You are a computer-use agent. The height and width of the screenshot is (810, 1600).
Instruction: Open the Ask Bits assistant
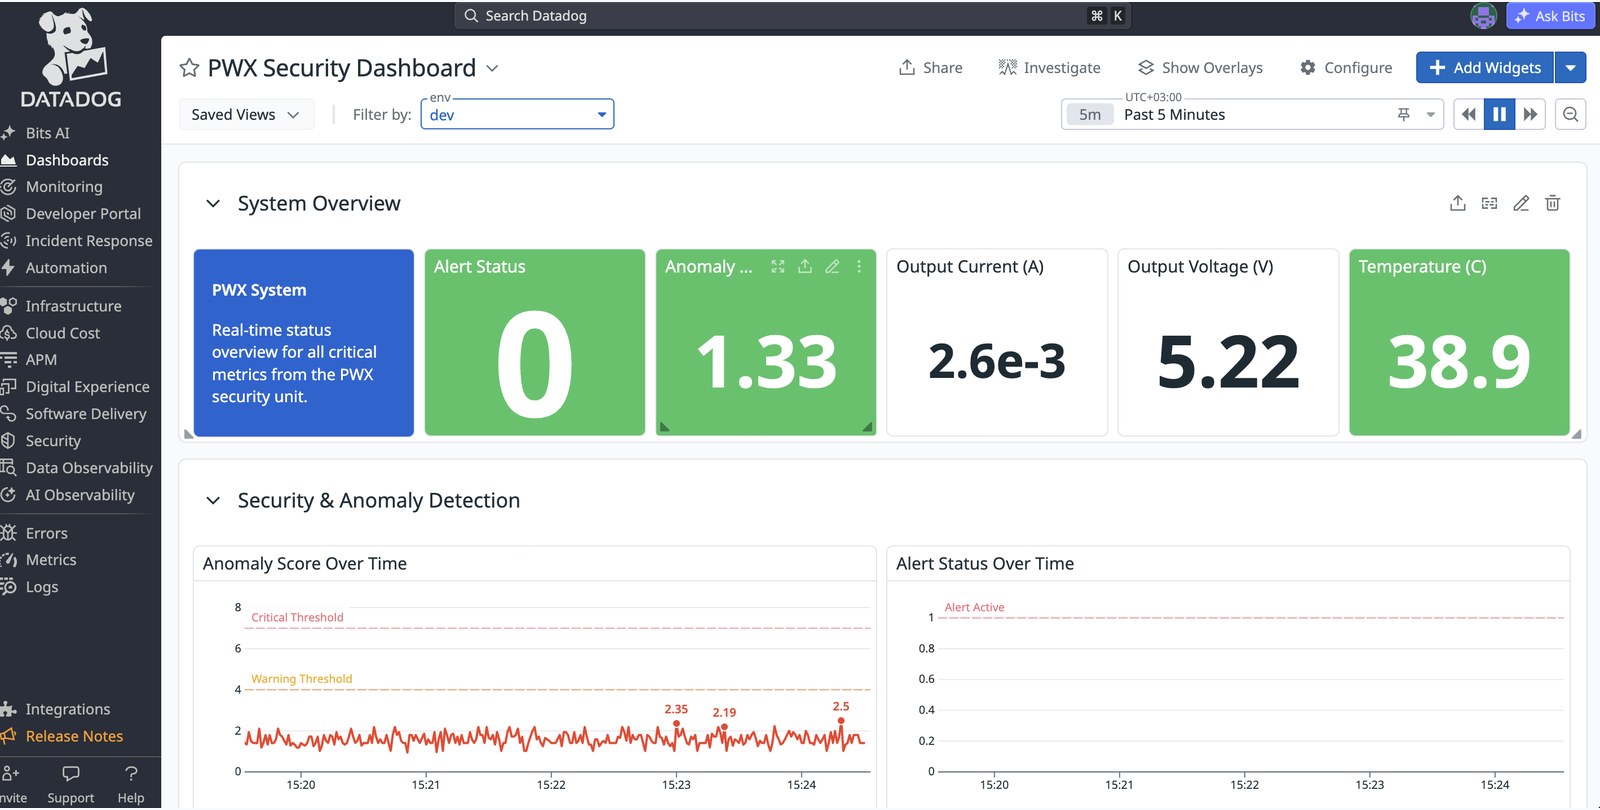[x=1549, y=16]
